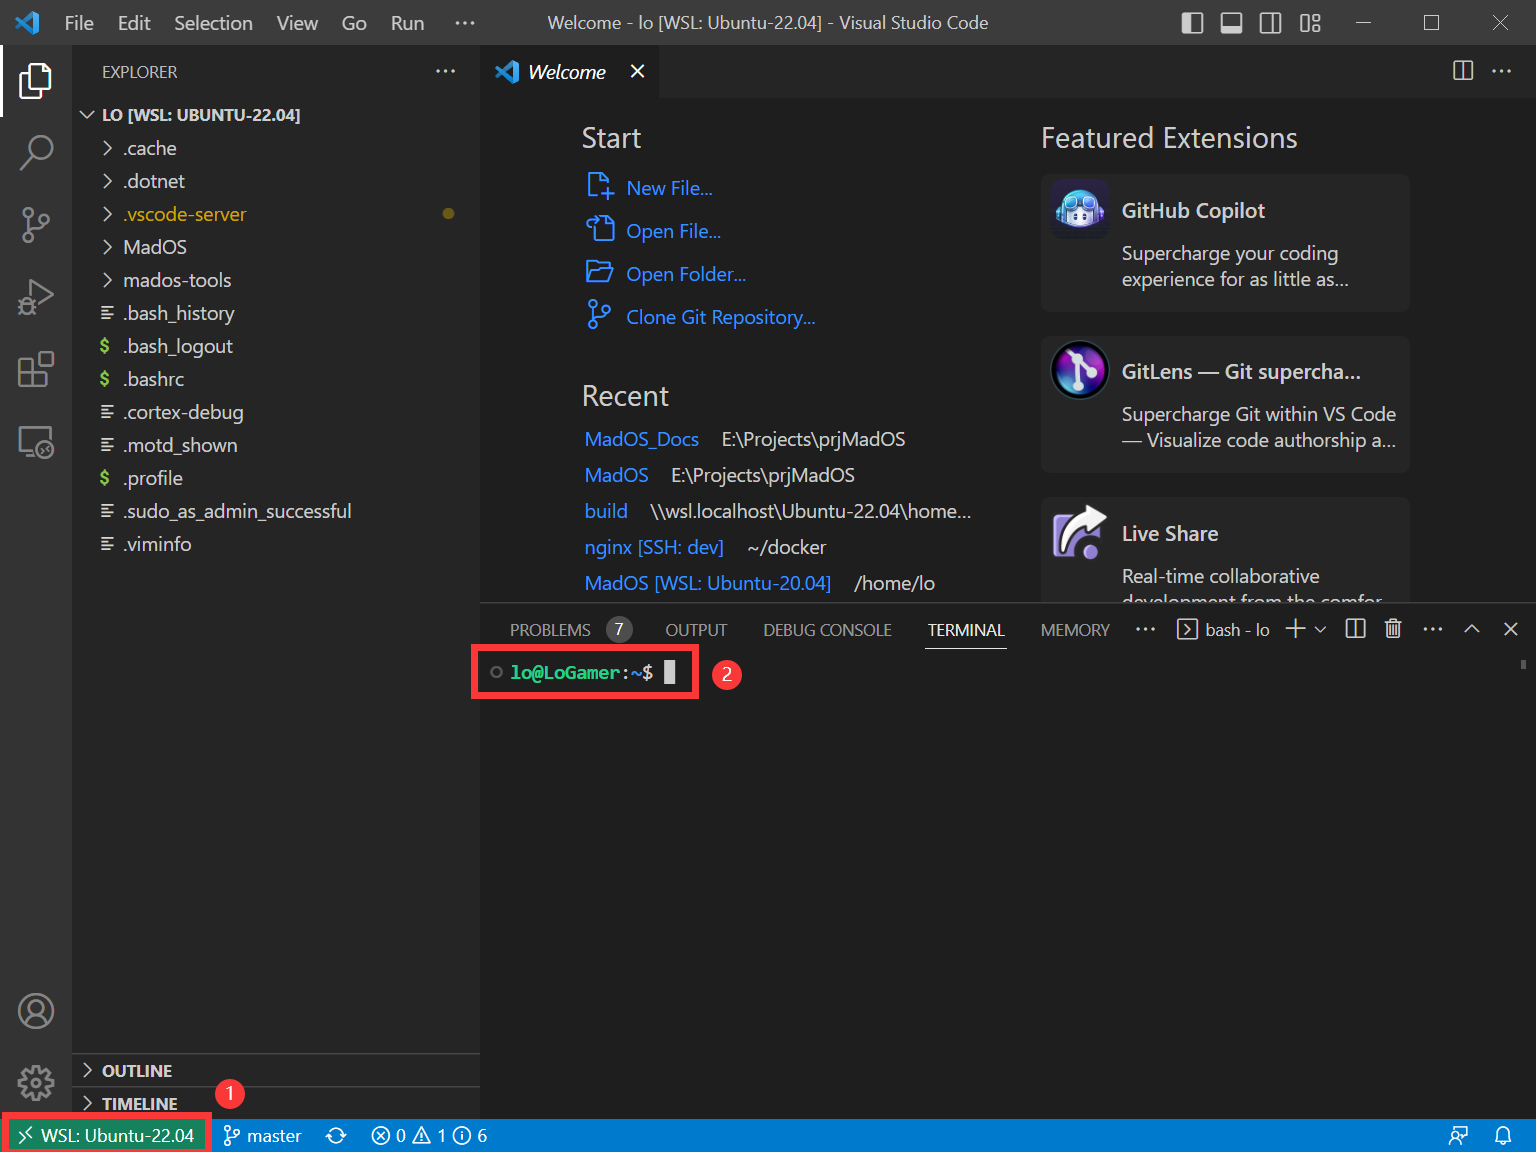Select the TERMINAL panel tab
This screenshot has height=1152, width=1536.
click(x=966, y=630)
